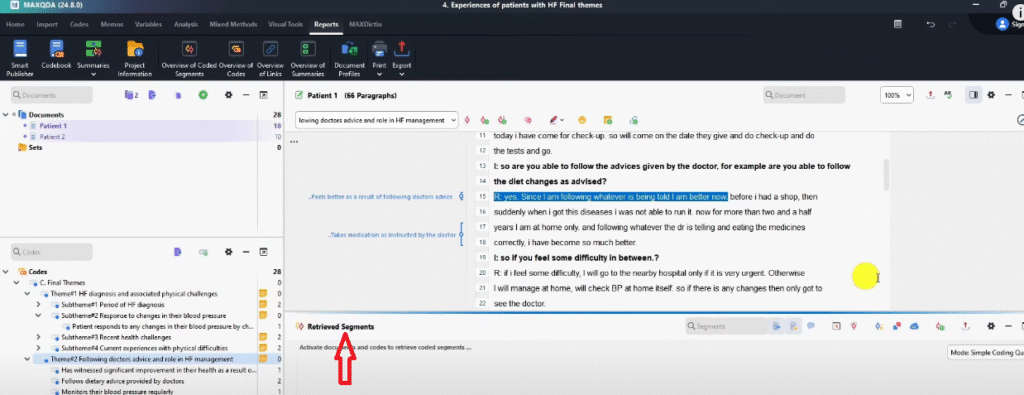Switch to the Memos tab
Viewport: 1024px width, 395px height.
[x=112, y=24]
